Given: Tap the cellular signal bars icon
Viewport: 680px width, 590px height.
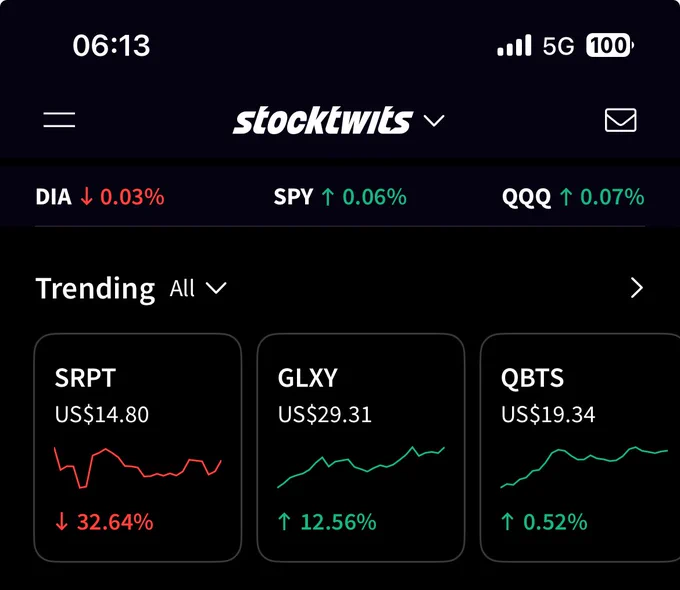Looking at the screenshot, I should pos(514,46).
